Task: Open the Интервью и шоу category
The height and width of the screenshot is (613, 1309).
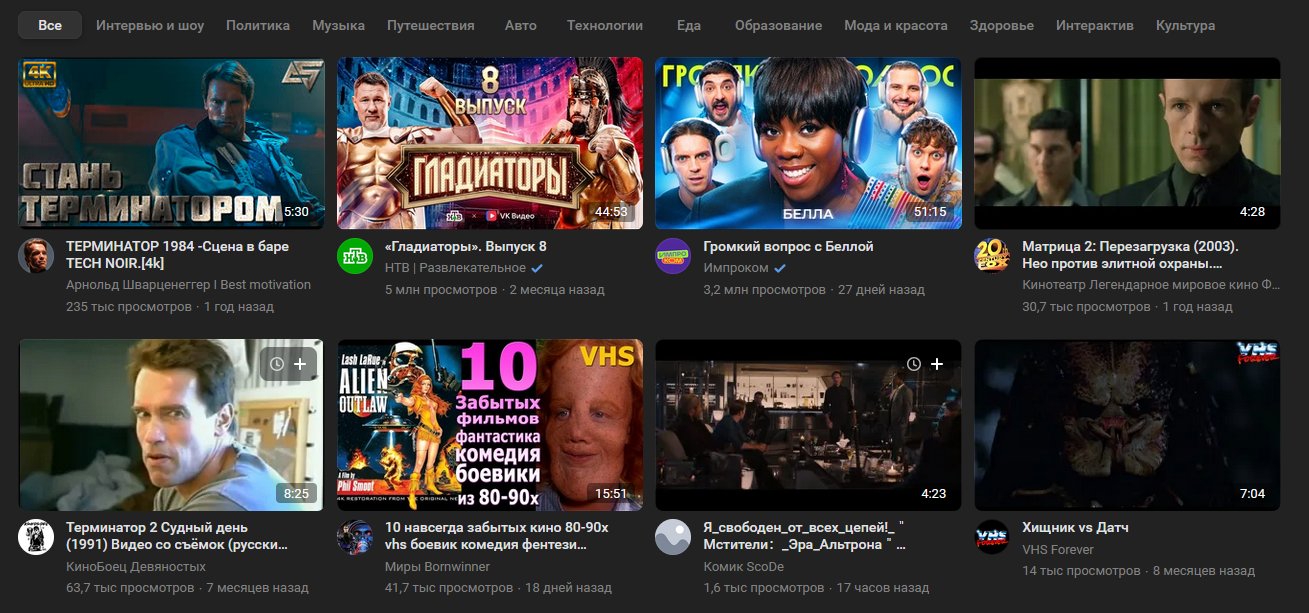Action: click(x=150, y=25)
